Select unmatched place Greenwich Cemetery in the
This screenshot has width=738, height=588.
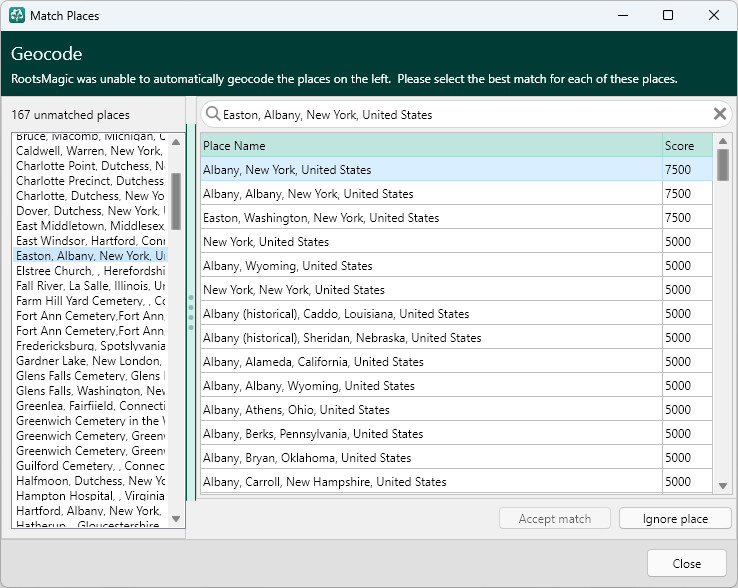tap(90, 421)
